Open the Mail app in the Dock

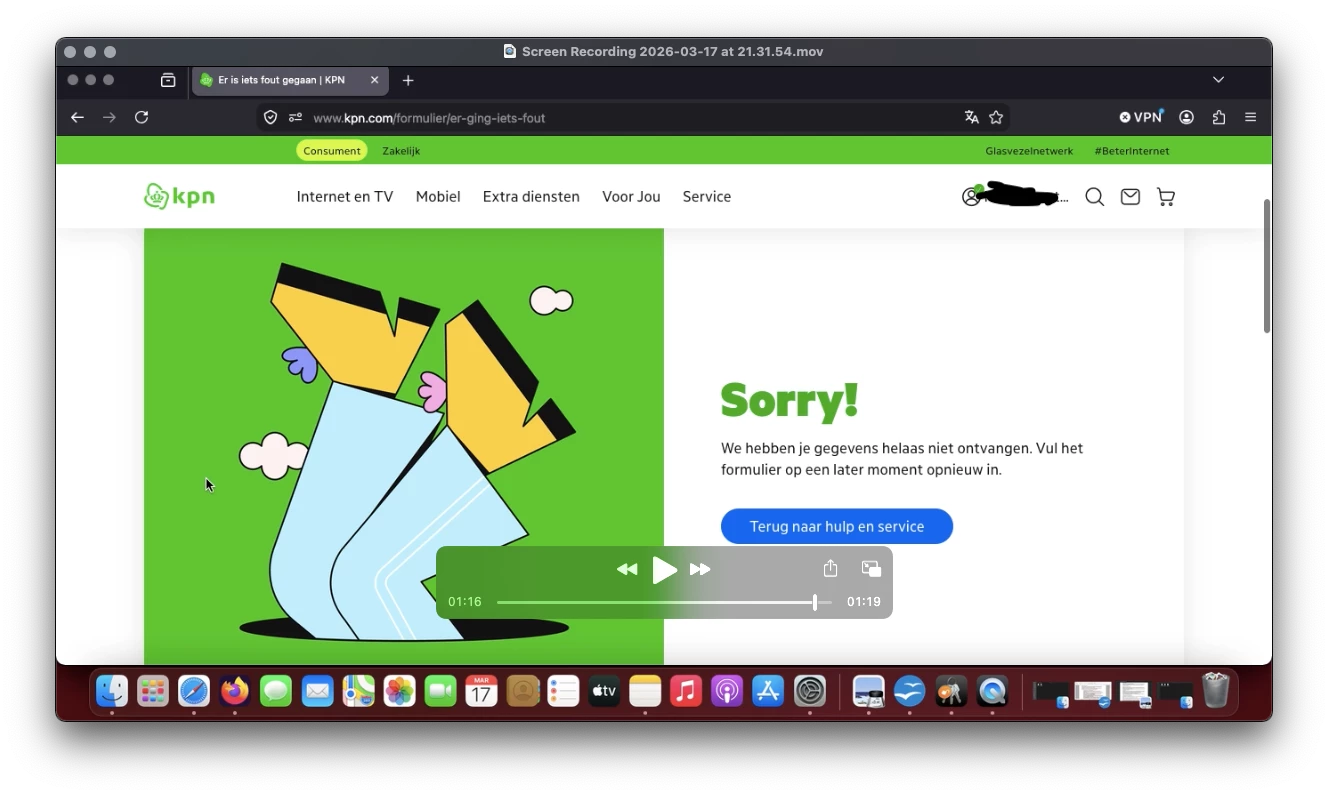pos(317,690)
